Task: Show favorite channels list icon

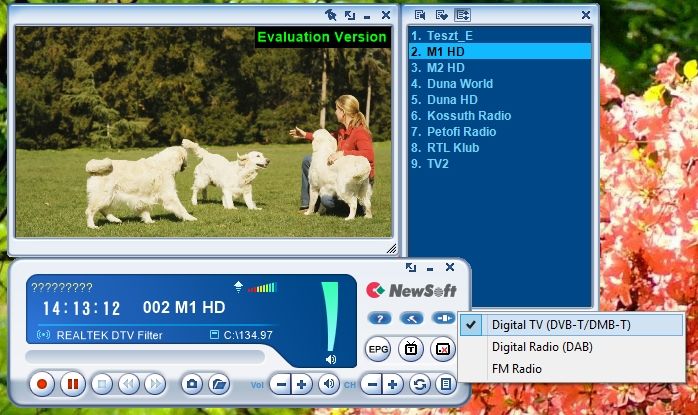Action: (x=441, y=15)
